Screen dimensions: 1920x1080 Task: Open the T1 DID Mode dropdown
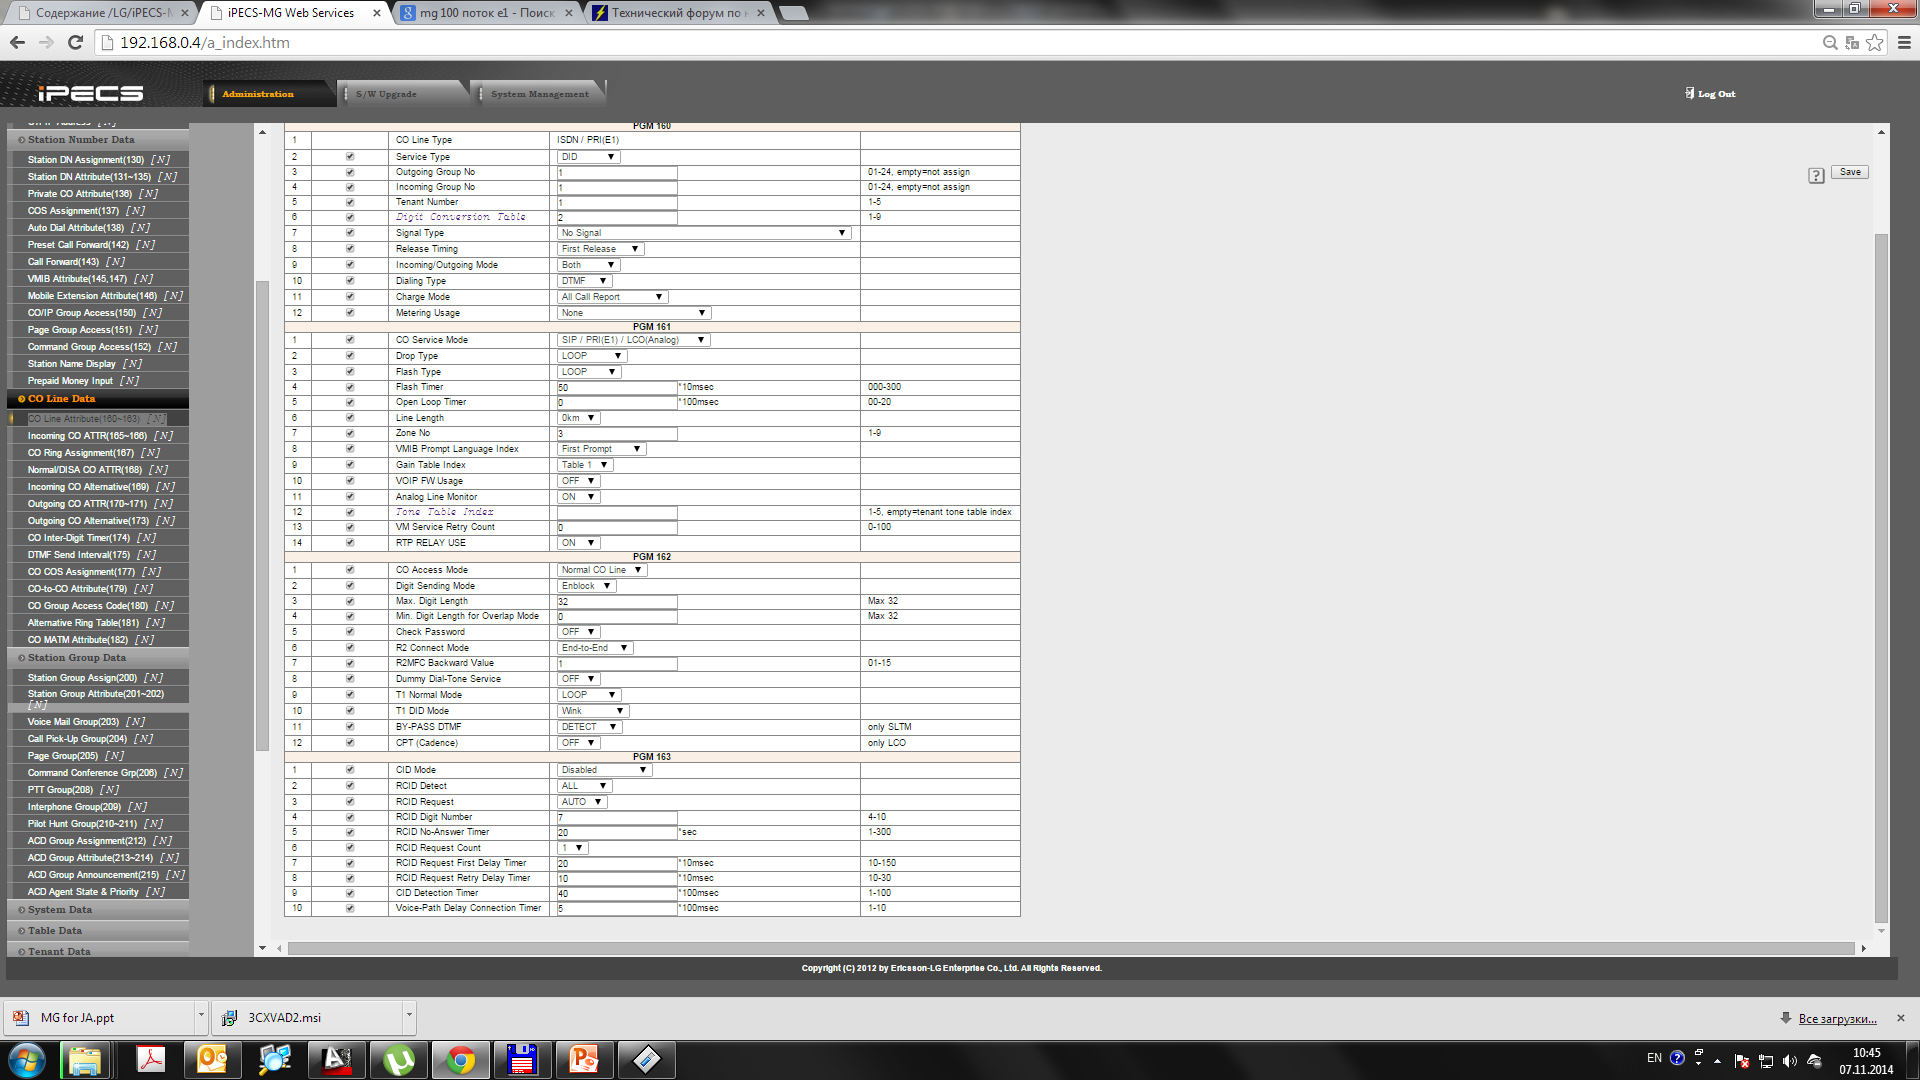(x=592, y=711)
